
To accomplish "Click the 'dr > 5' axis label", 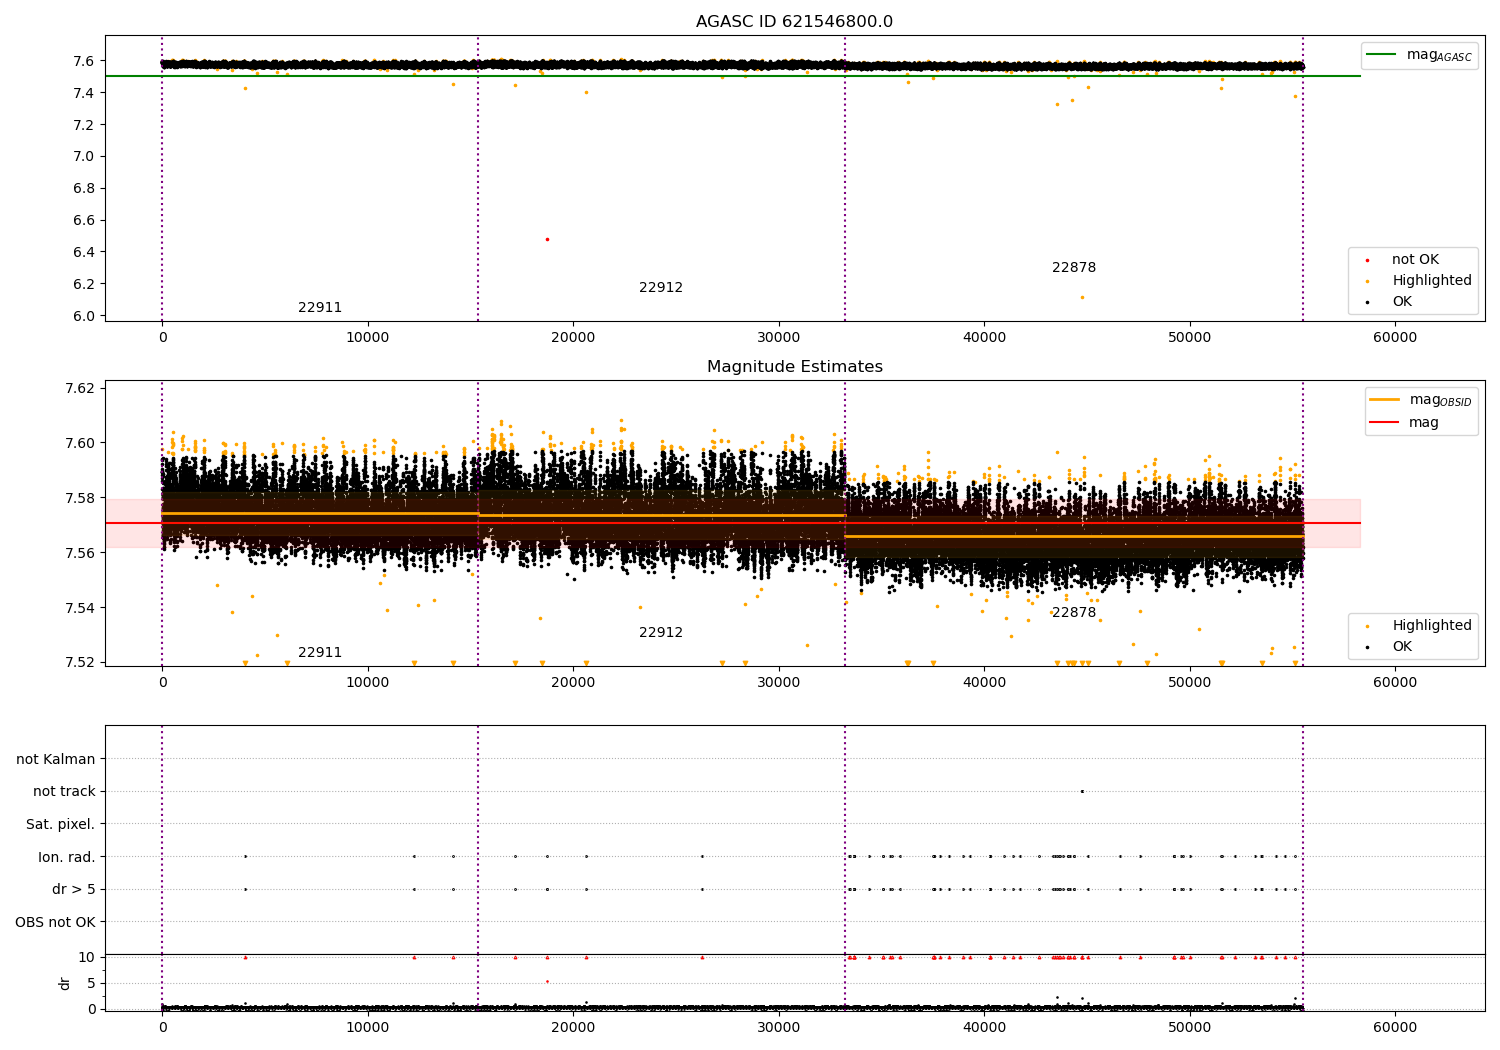I will coord(74,890).
